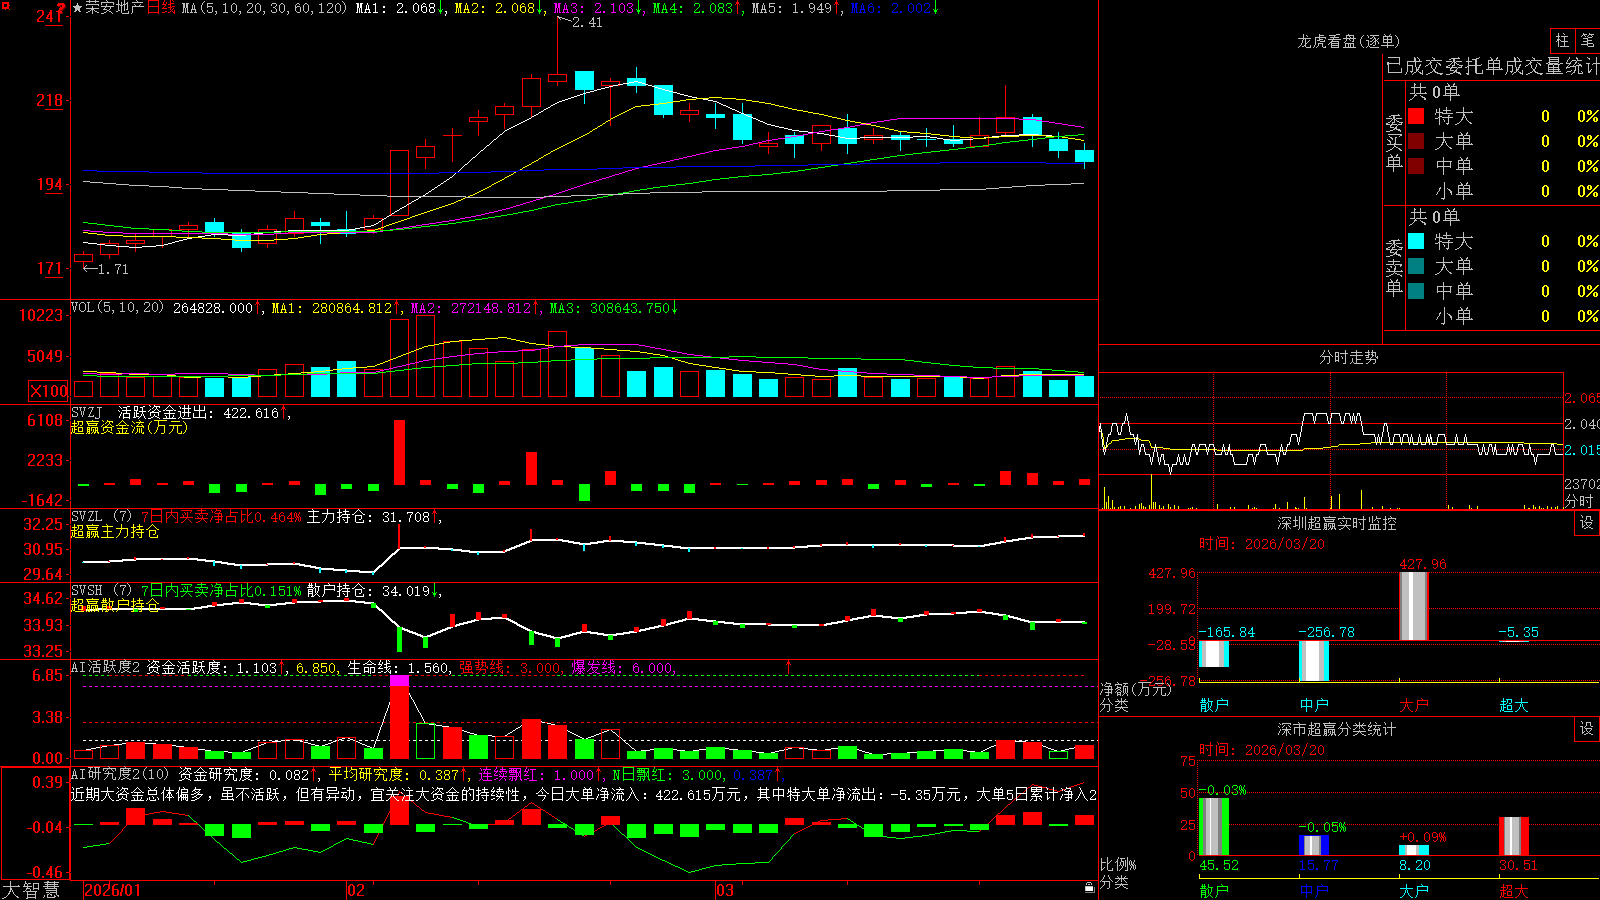Click the 活跃资金进出: 422.616 value

198,412
